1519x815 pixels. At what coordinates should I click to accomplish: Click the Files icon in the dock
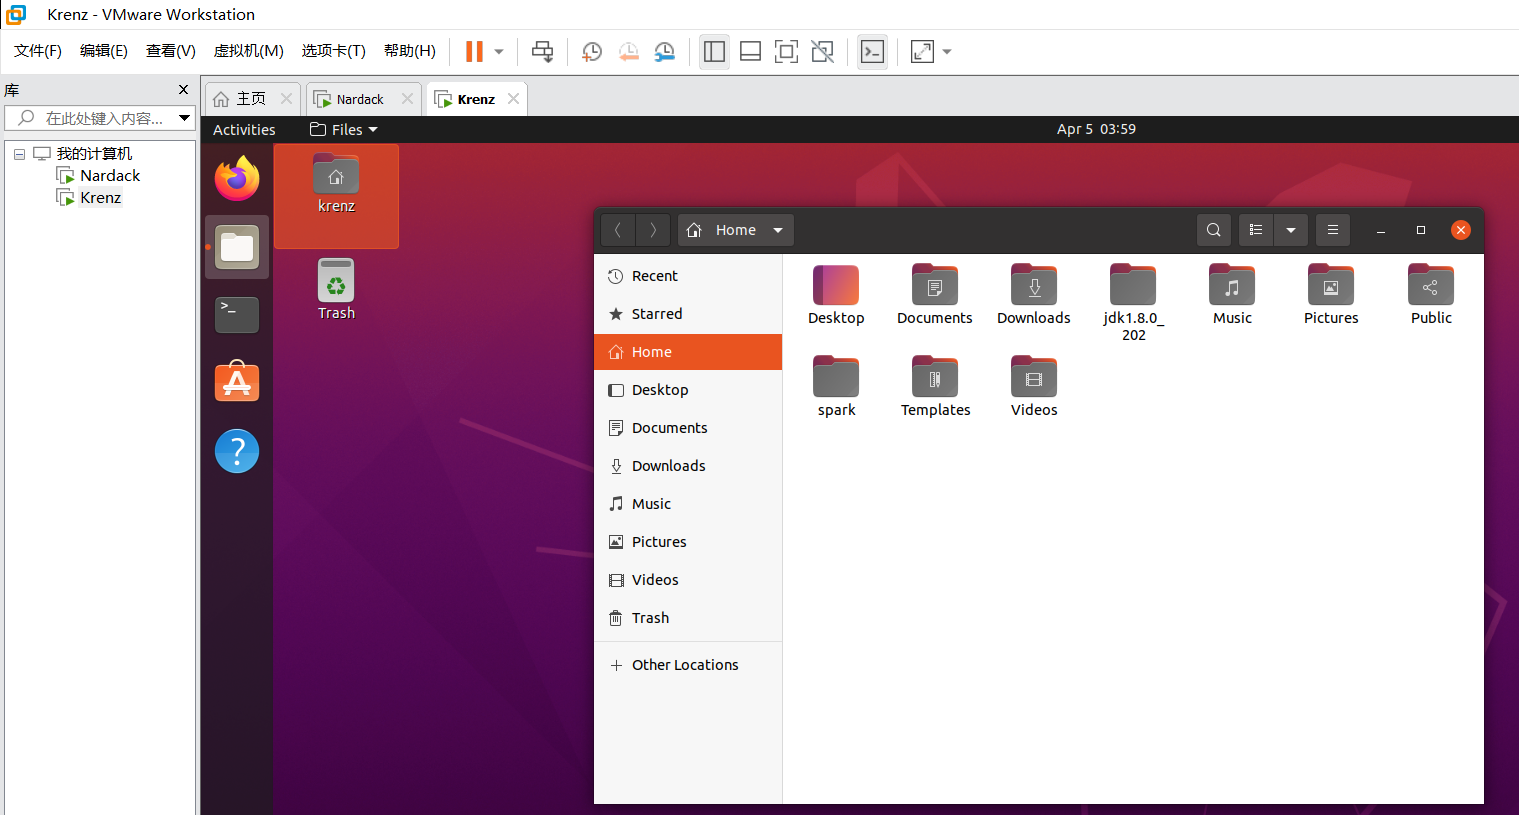point(237,247)
